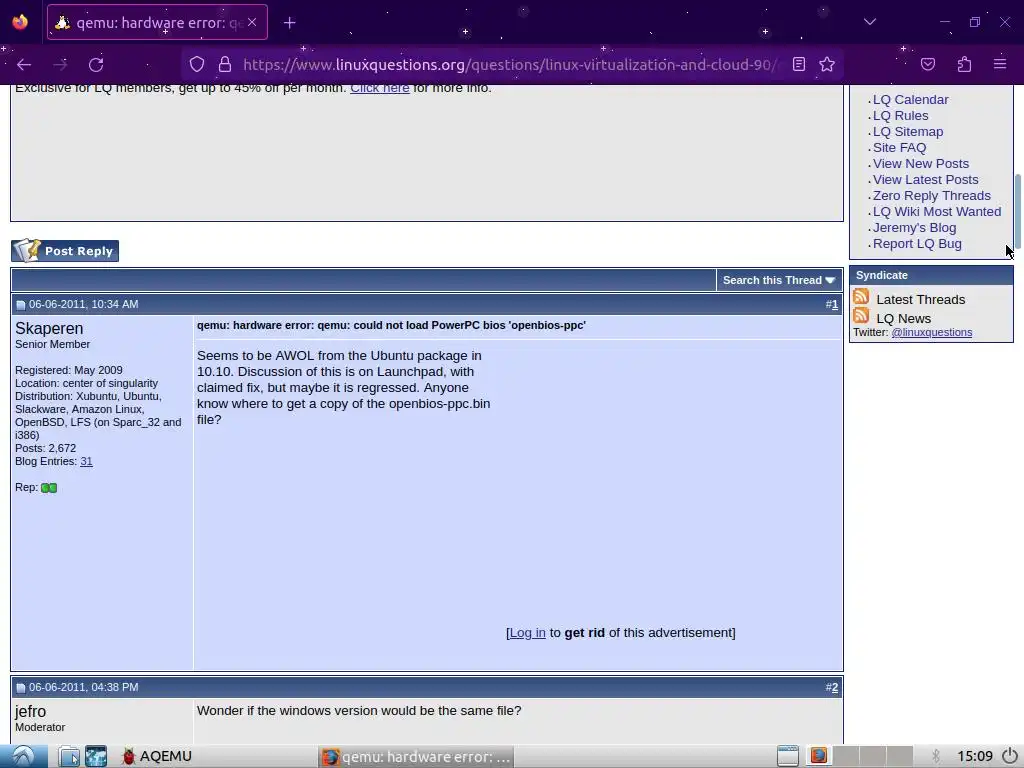Toggle reader view icon in address bar
Screen dimensions: 1024x768
[x=799, y=64]
